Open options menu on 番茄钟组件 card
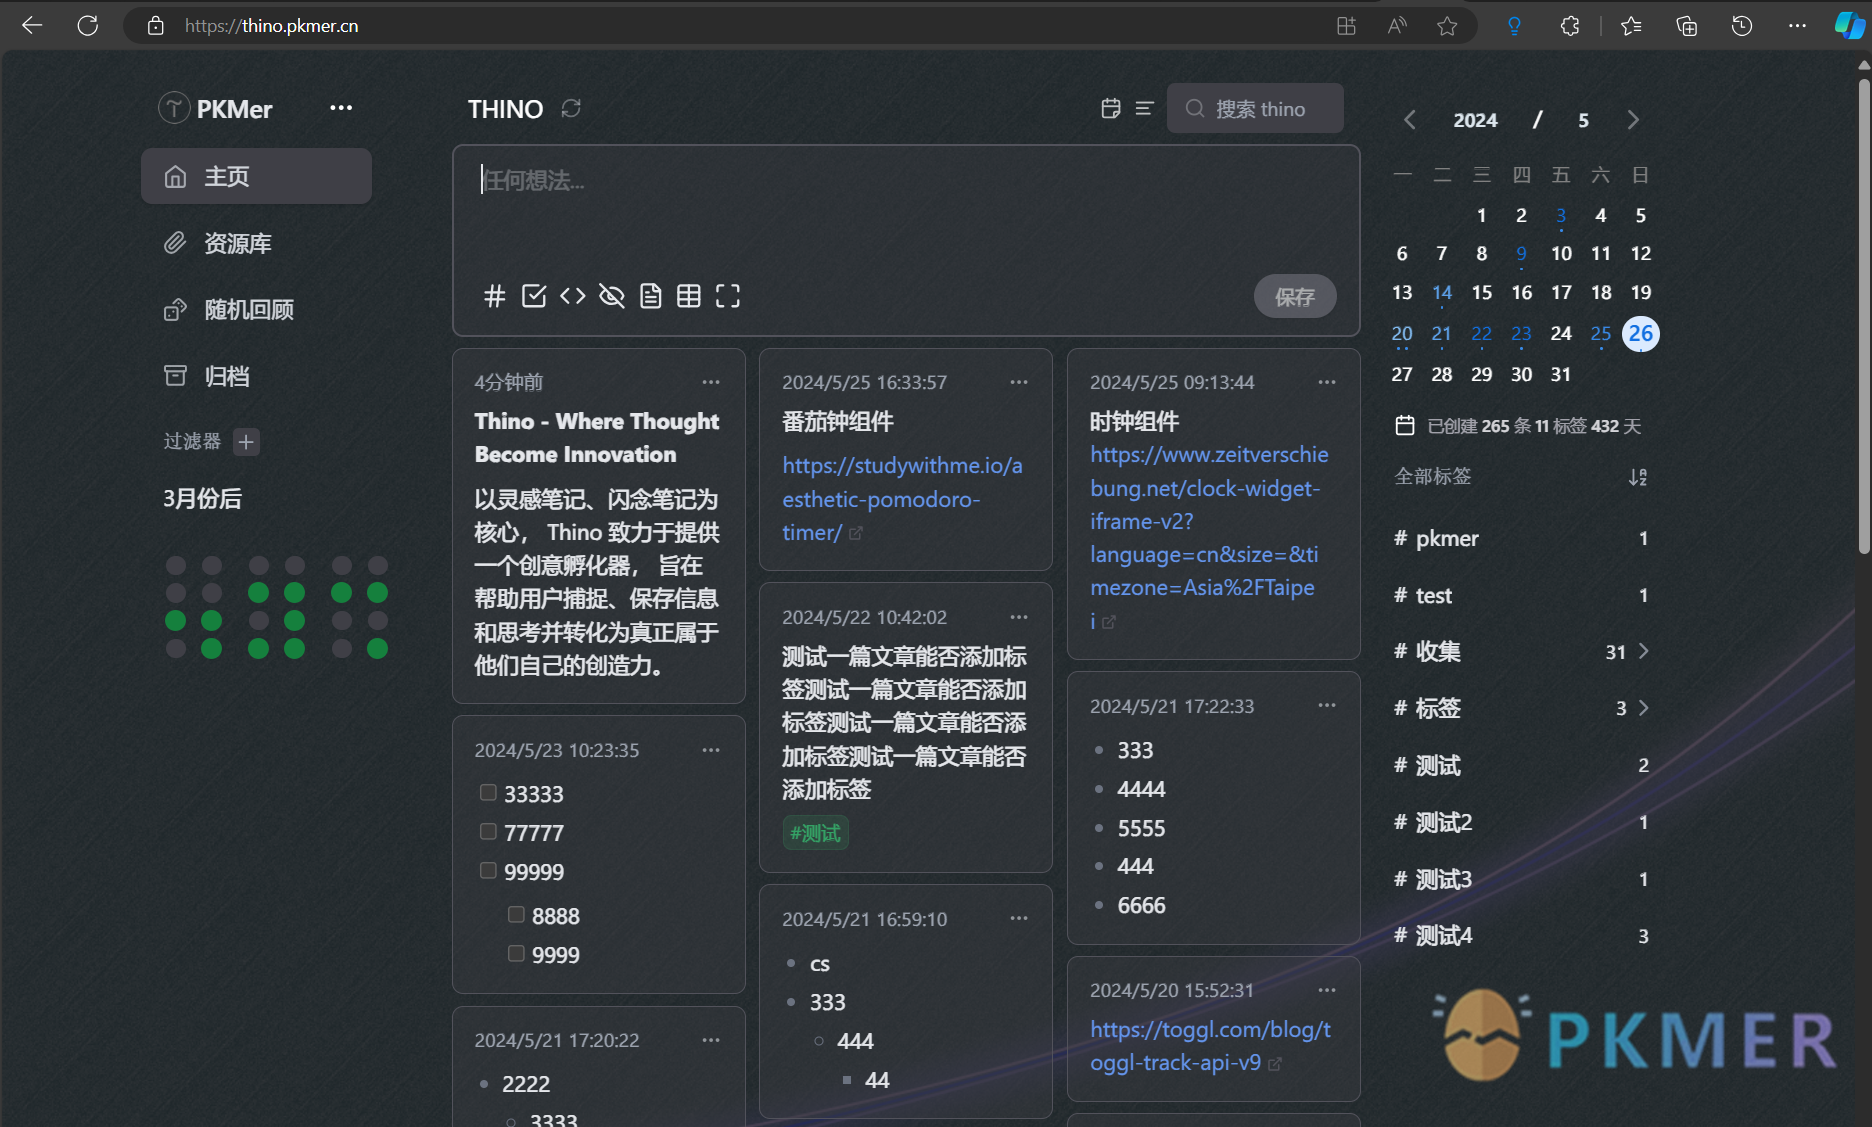The width and height of the screenshot is (1872, 1127). point(1019,382)
